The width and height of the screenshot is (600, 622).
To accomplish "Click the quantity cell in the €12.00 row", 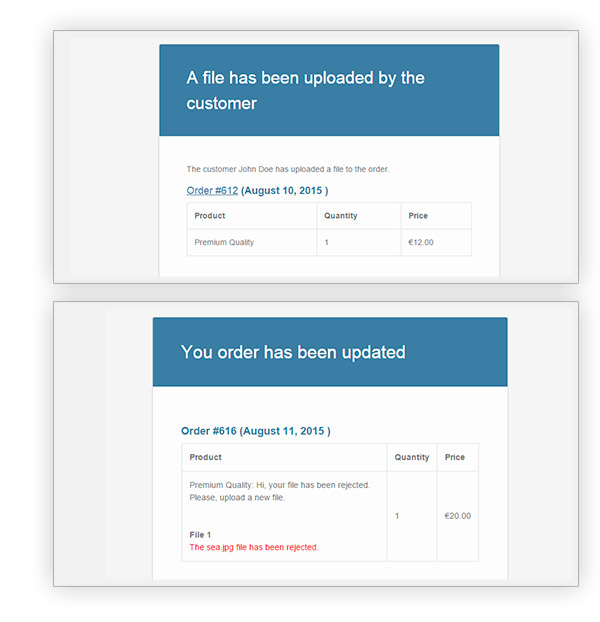I will pyautogui.click(x=327, y=242).
